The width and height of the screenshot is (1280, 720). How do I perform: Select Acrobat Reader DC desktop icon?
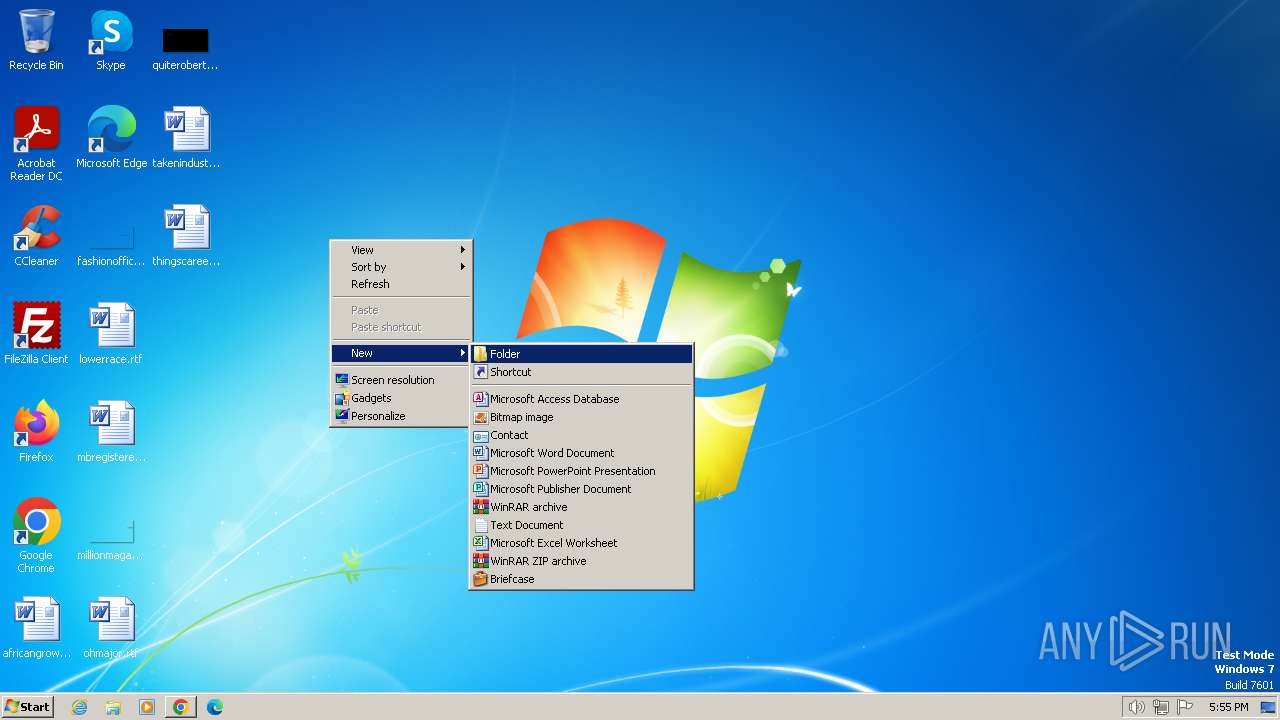coord(36,143)
